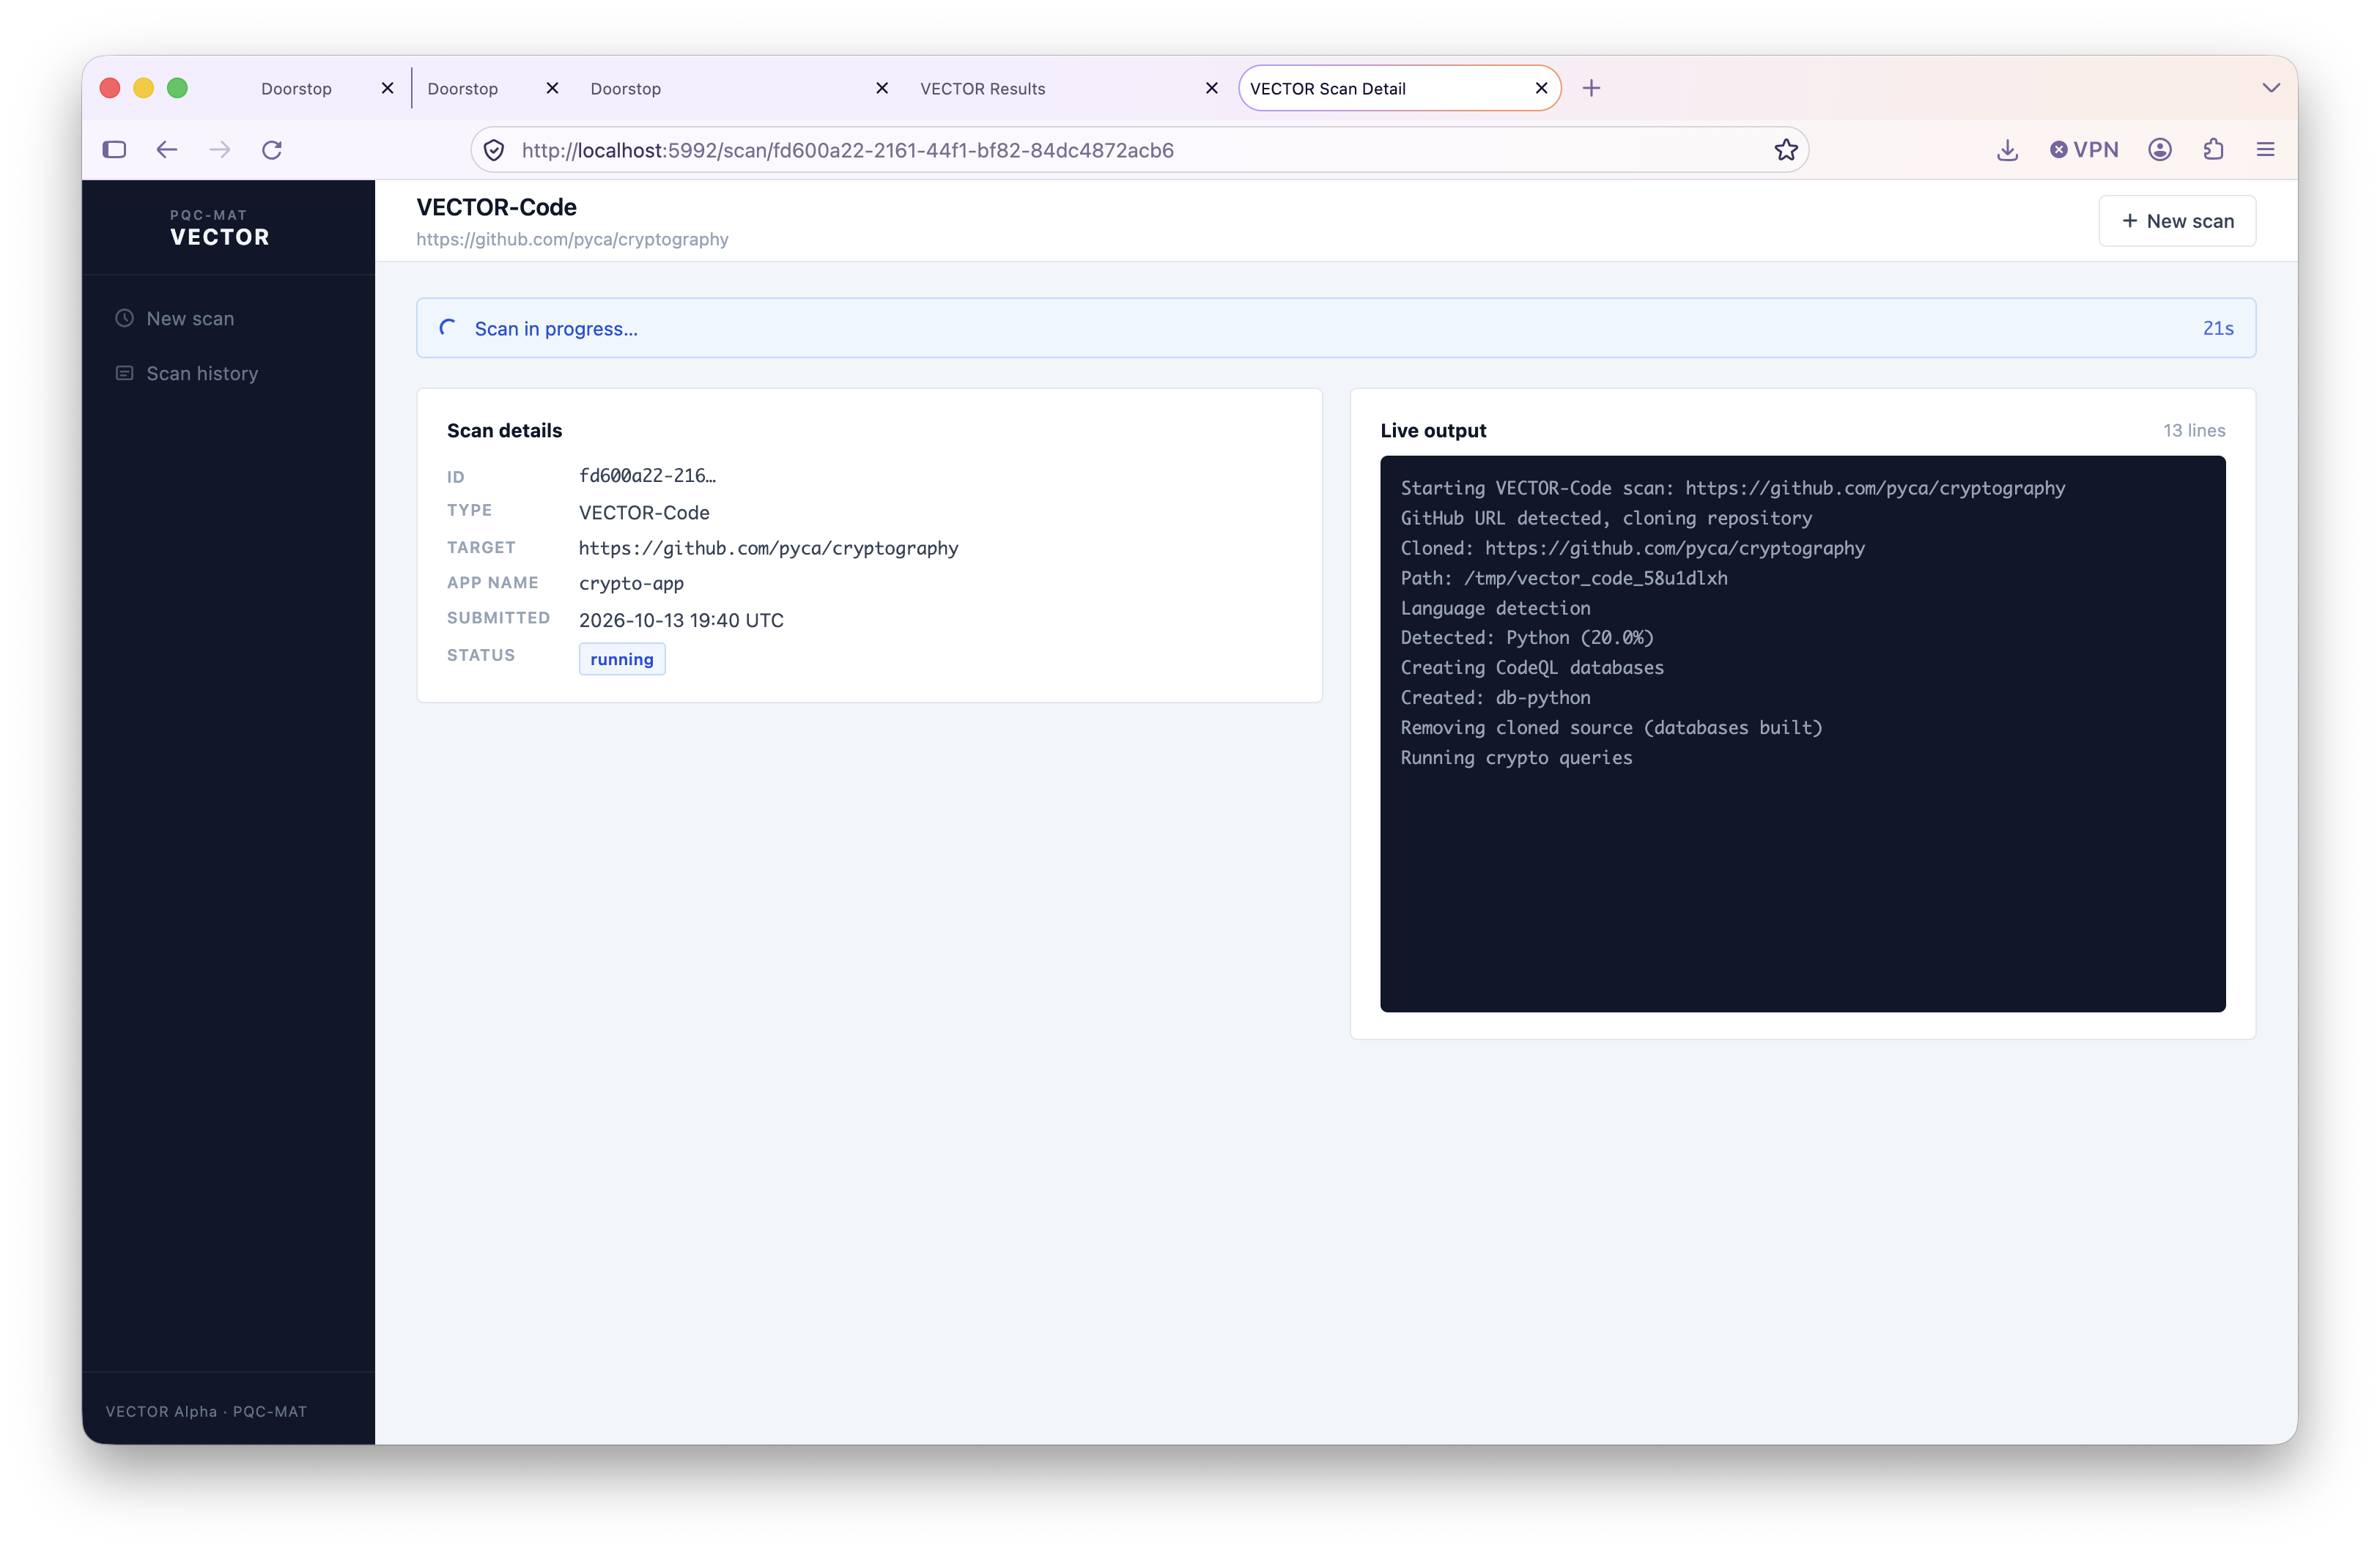Open the downloads icon
This screenshot has height=1553, width=2380.
click(2007, 150)
